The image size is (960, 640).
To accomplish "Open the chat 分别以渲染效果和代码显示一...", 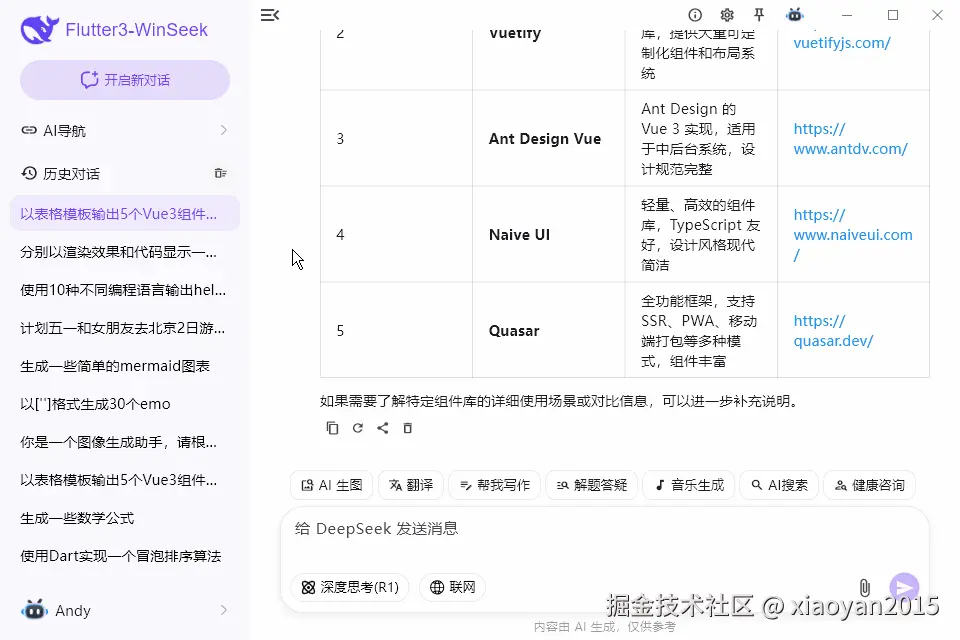I will [x=125, y=252].
